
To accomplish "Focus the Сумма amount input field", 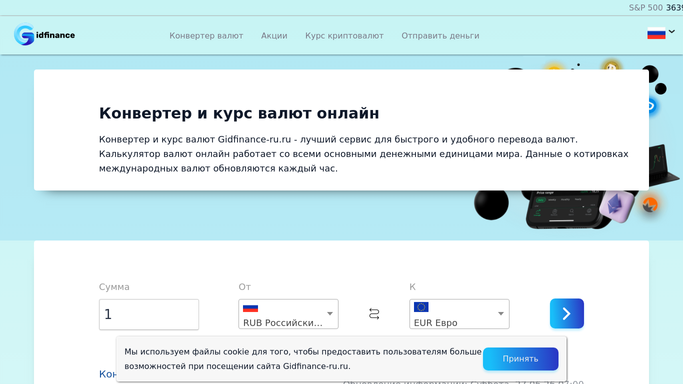I will click(x=149, y=314).
